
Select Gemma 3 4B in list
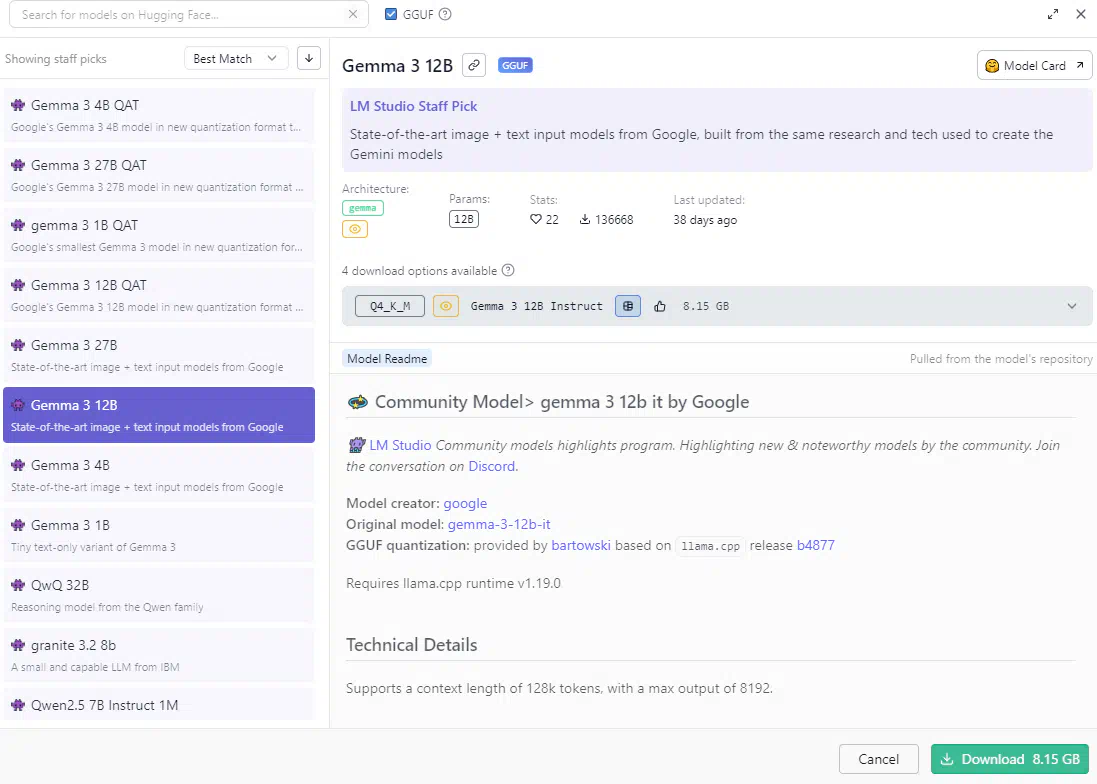coord(159,475)
